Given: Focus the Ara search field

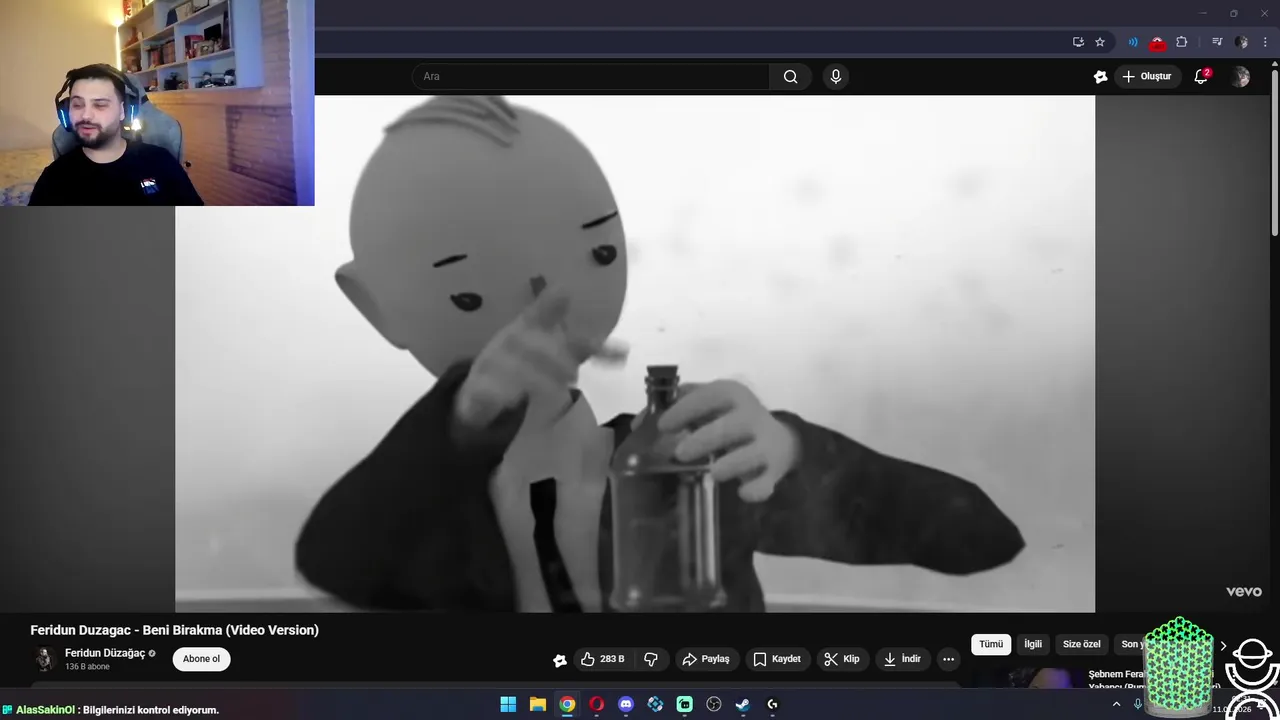Looking at the screenshot, I should [x=590, y=77].
